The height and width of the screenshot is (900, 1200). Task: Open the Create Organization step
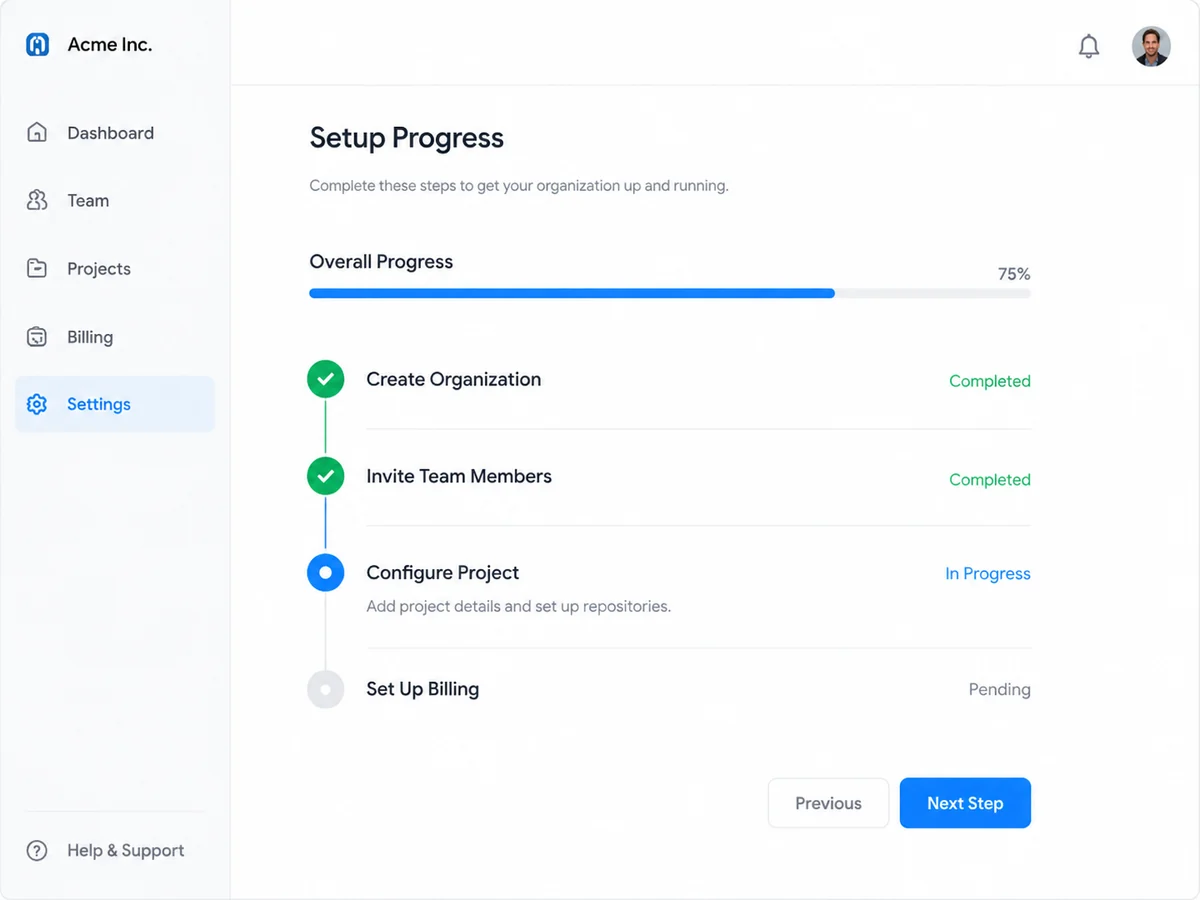click(x=454, y=379)
